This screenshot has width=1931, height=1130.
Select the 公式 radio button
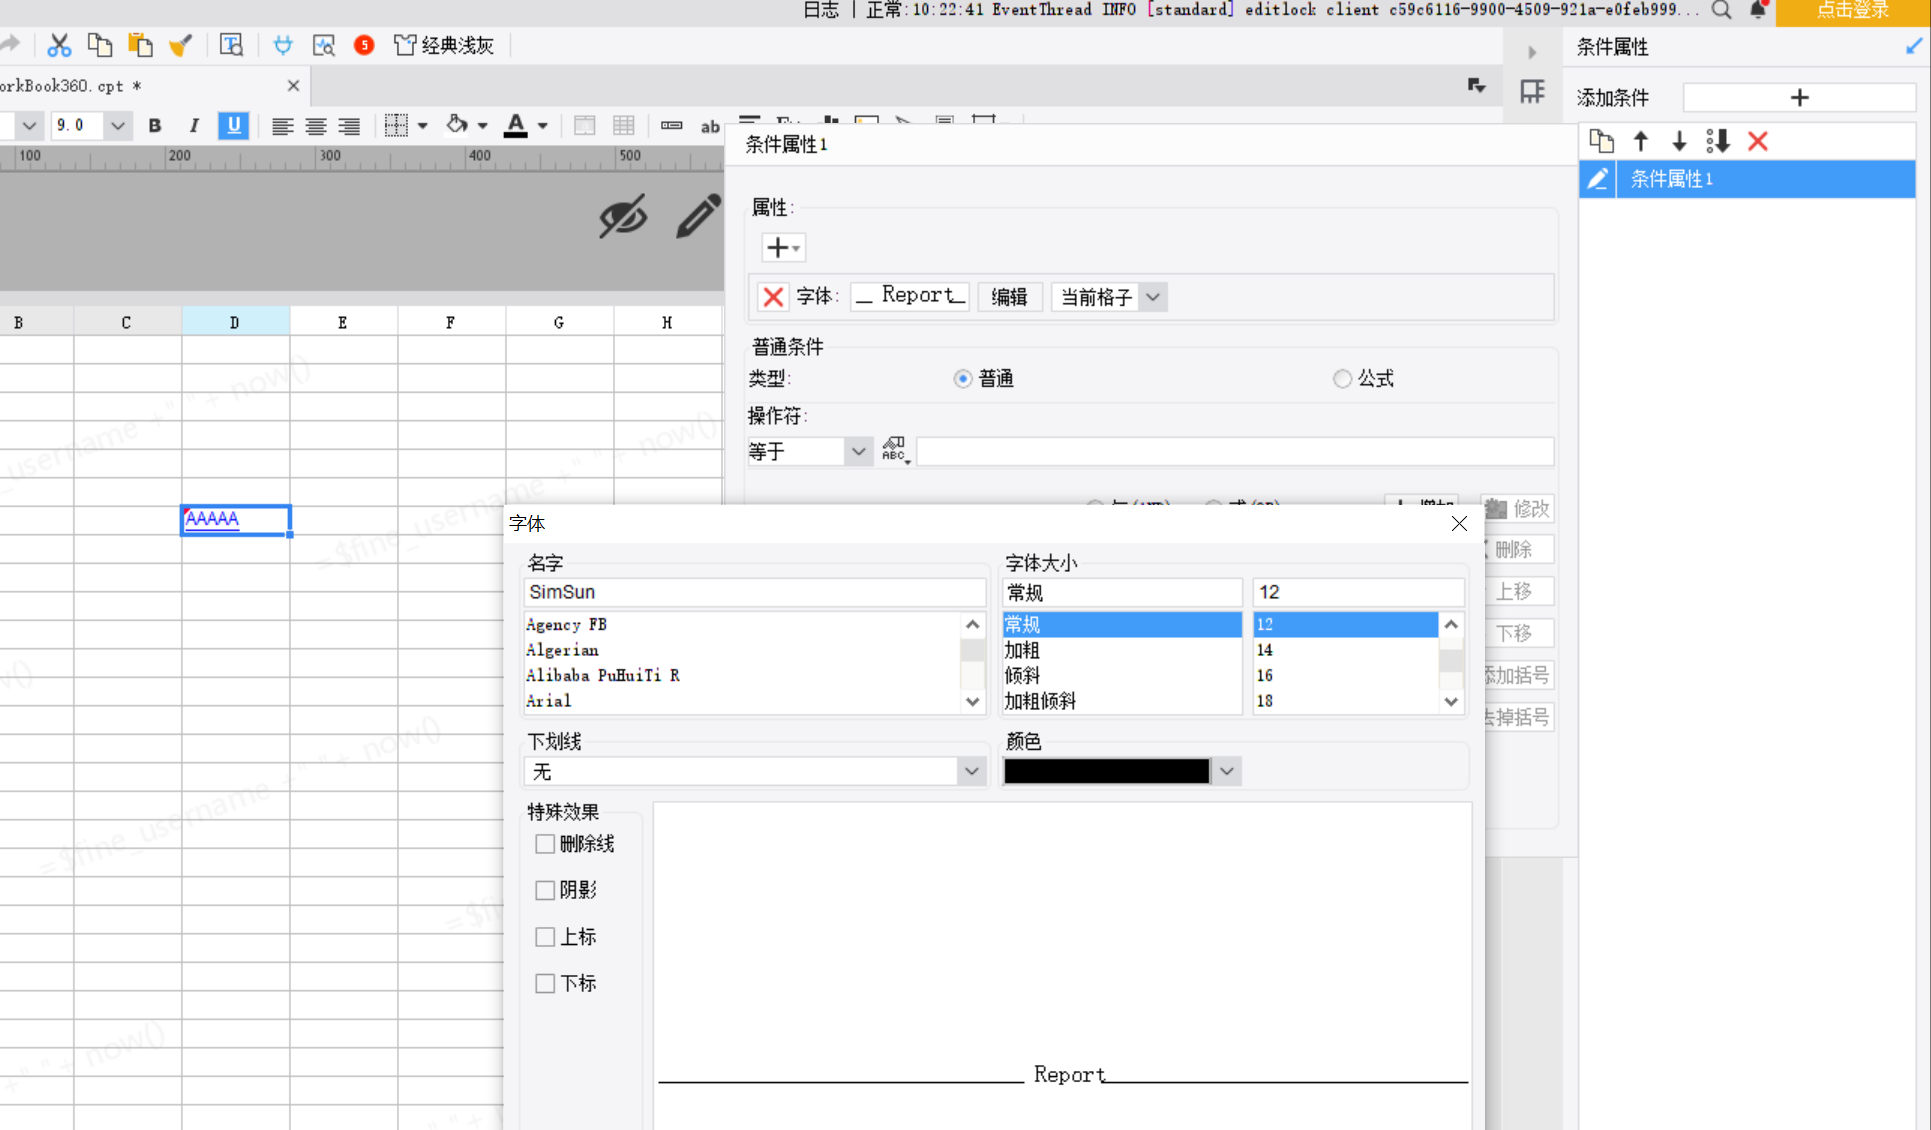pyautogui.click(x=1342, y=379)
